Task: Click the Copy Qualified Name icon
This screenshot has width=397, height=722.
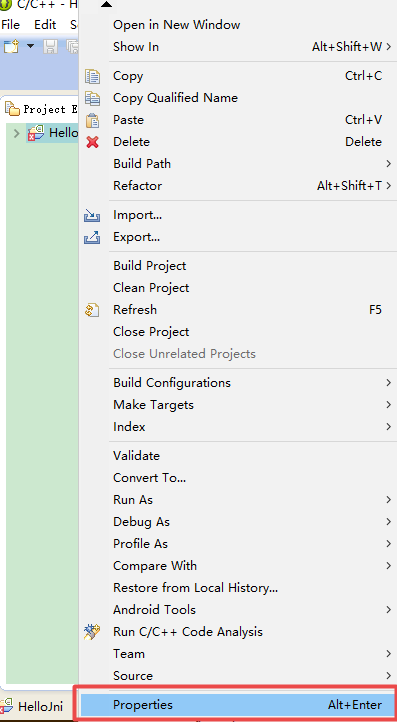Action: coord(93,98)
